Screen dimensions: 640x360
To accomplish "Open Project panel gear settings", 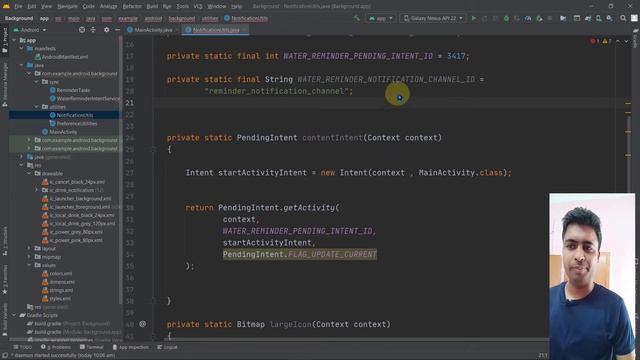I will point(107,30).
